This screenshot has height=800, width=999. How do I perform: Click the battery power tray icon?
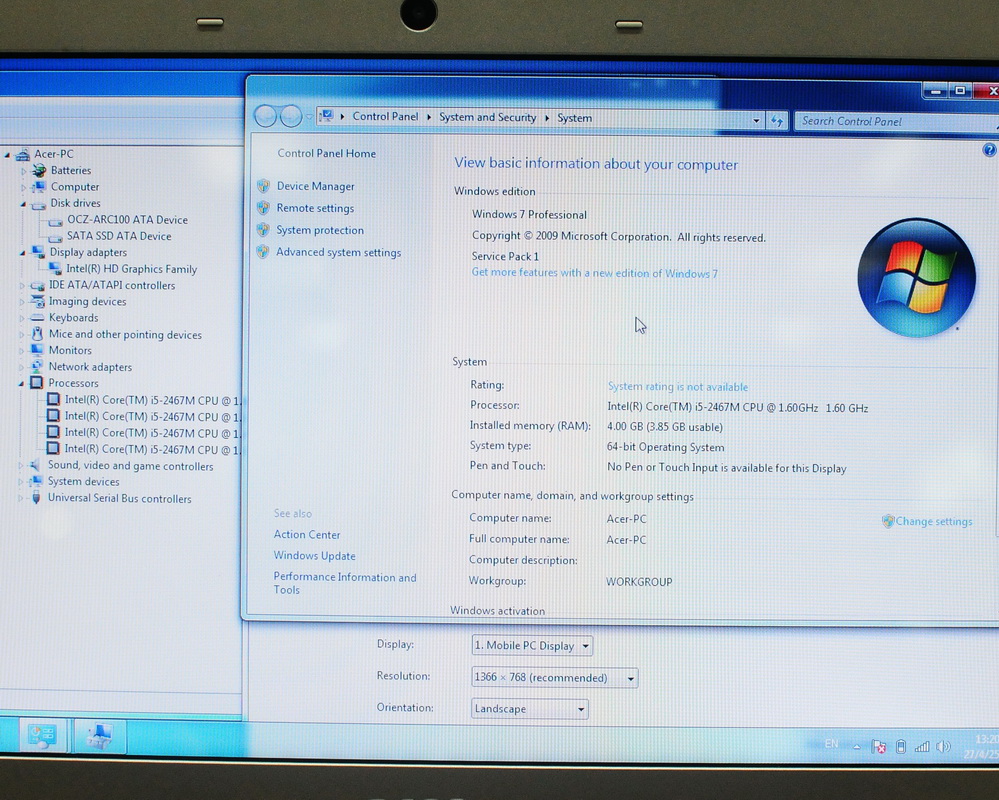click(x=900, y=746)
